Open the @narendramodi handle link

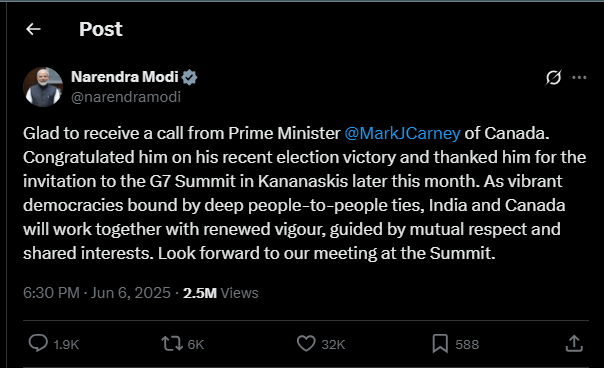point(126,97)
